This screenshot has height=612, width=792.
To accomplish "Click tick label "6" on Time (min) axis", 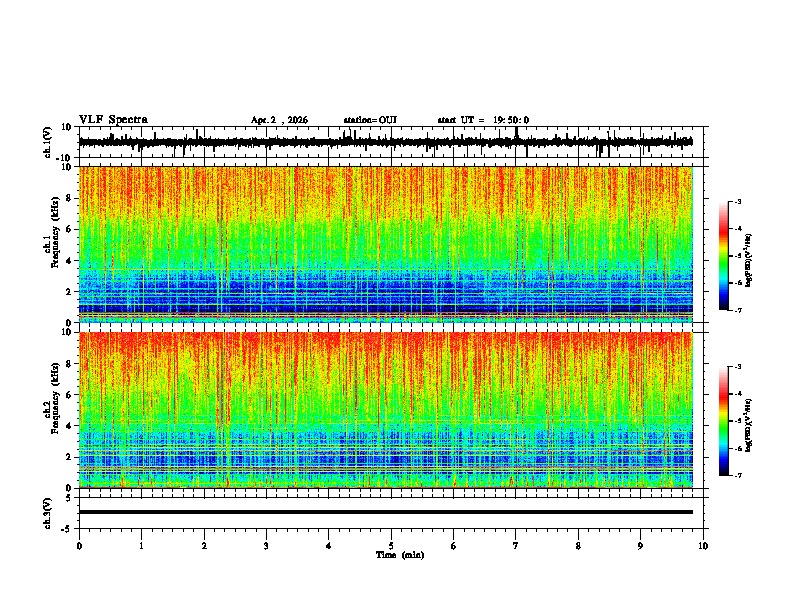I will (454, 546).
